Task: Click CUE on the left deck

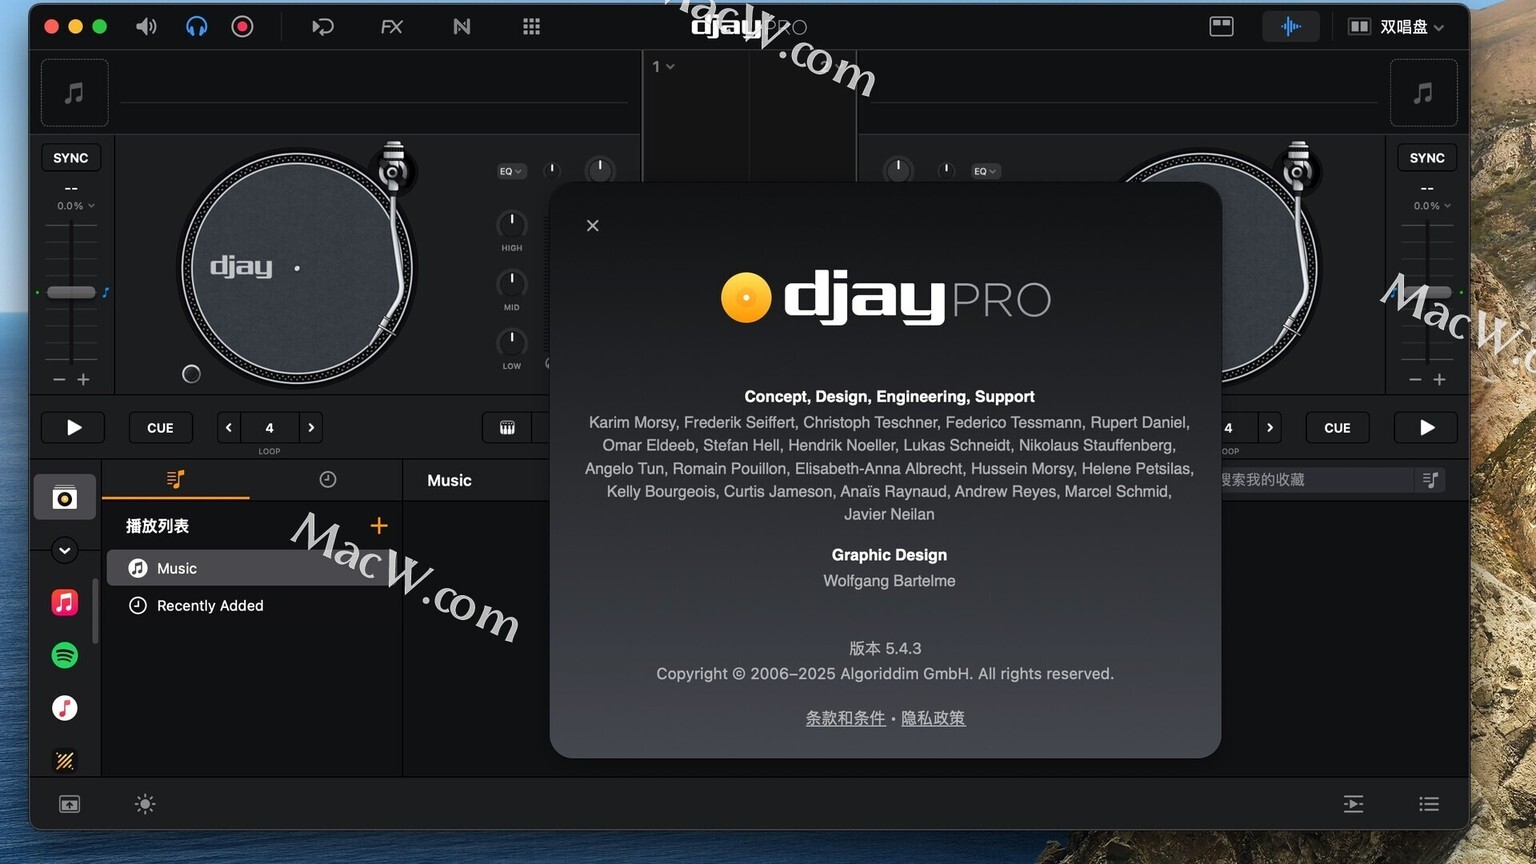Action: click(161, 428)
